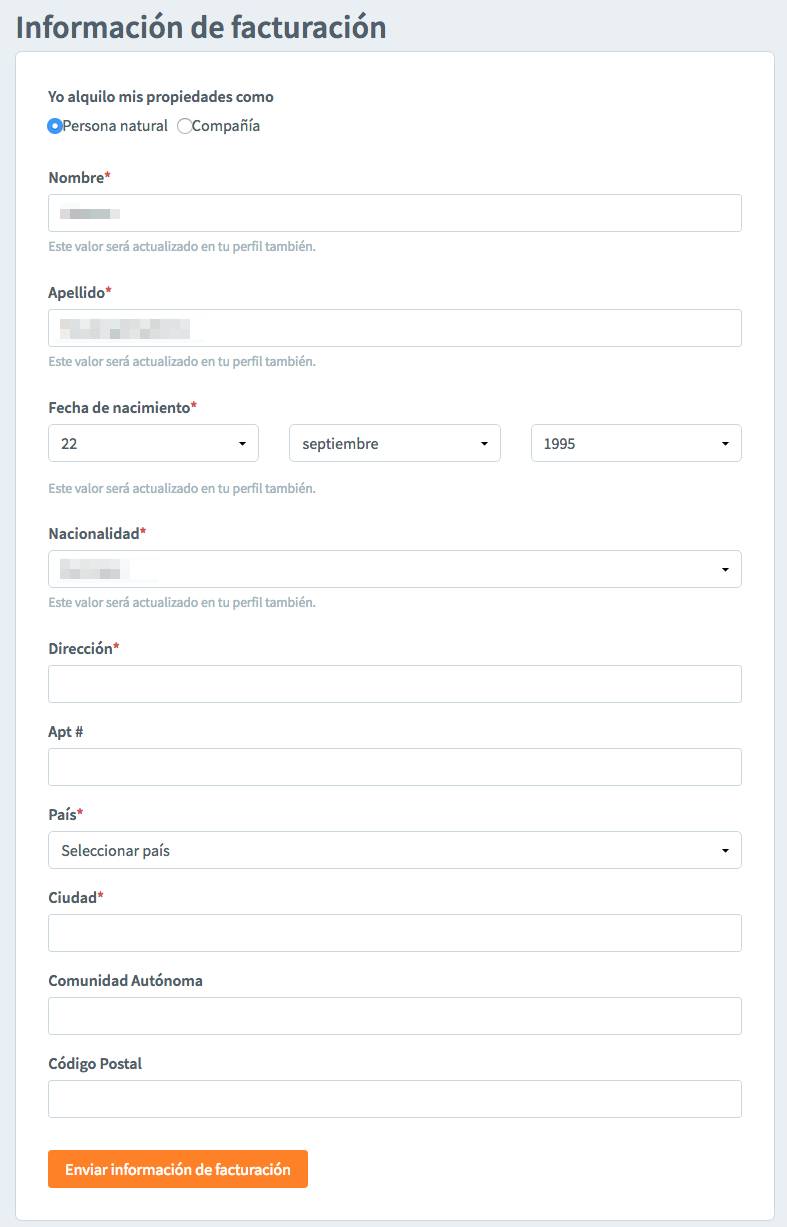The height and width of the screenshot is (1227, 787).
Task: Expand the 1995 birth year dropdown
Action: pos(636,443)
